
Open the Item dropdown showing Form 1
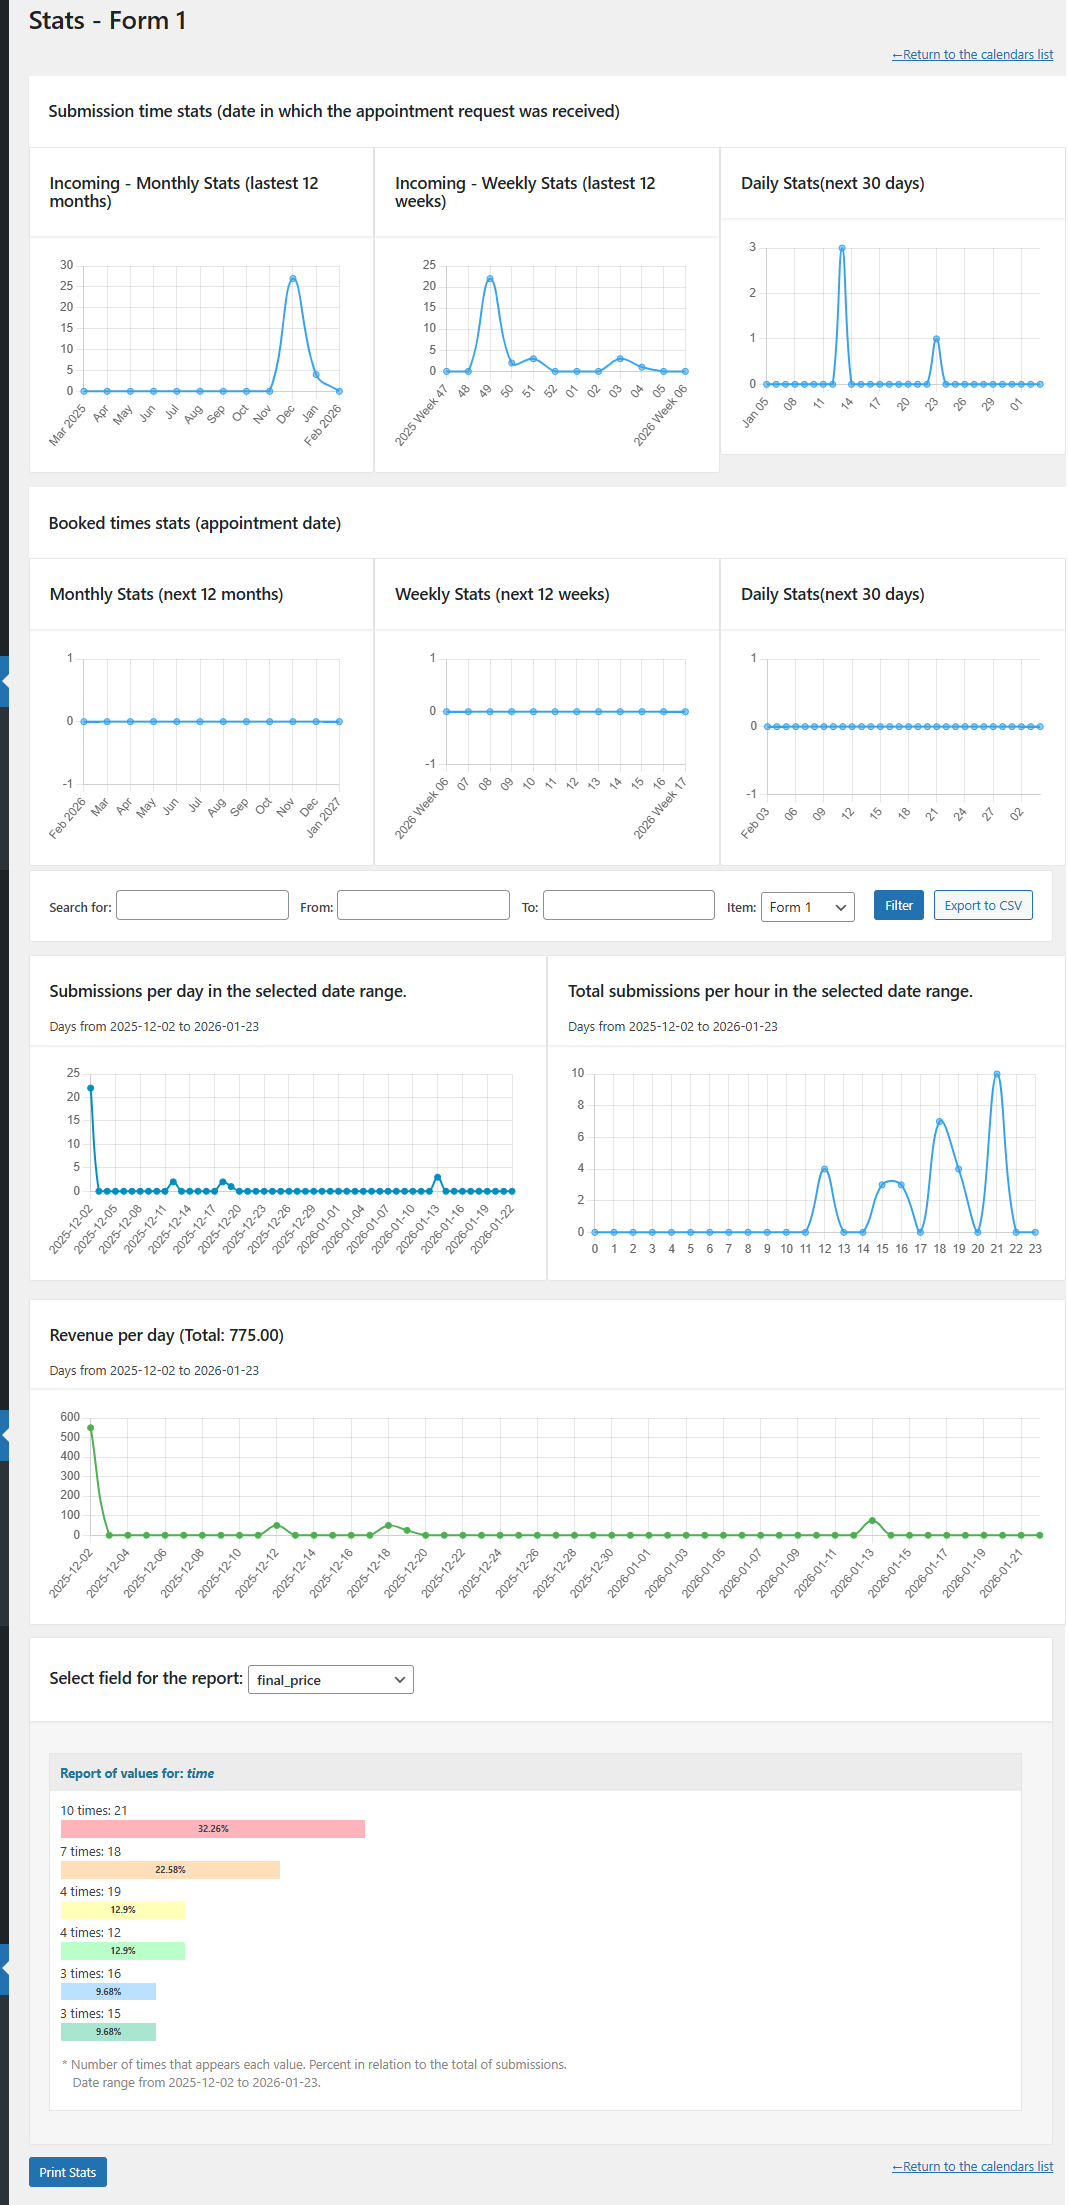[x=807, y=907]
